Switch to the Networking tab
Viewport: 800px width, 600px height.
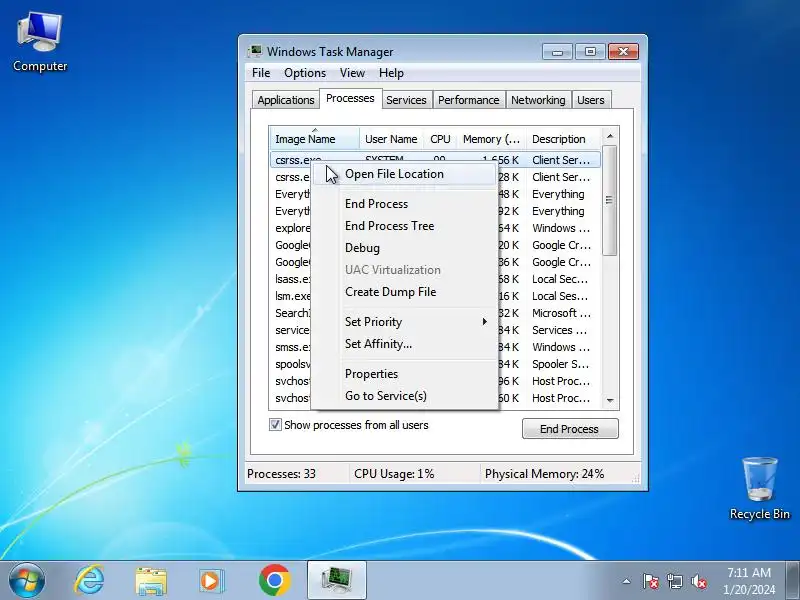click(x=538, y=100)
